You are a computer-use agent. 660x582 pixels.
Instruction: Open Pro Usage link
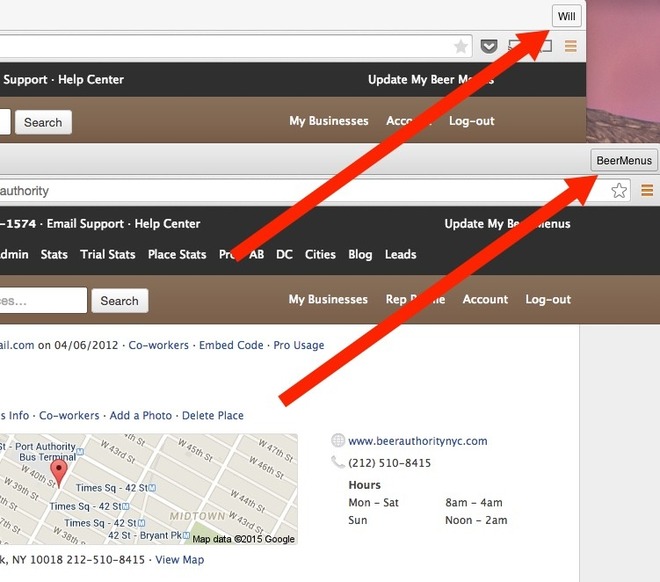click(299, 345)
